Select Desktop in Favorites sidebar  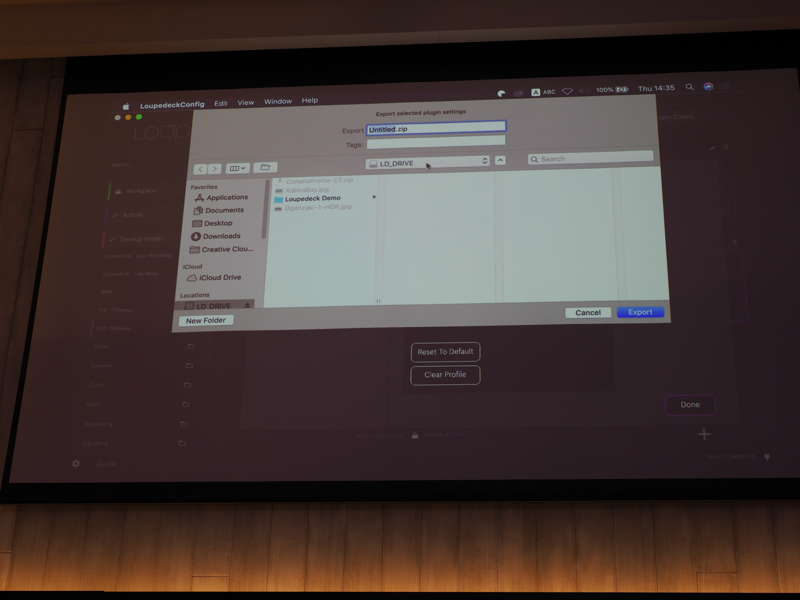[x=213, y=223]
